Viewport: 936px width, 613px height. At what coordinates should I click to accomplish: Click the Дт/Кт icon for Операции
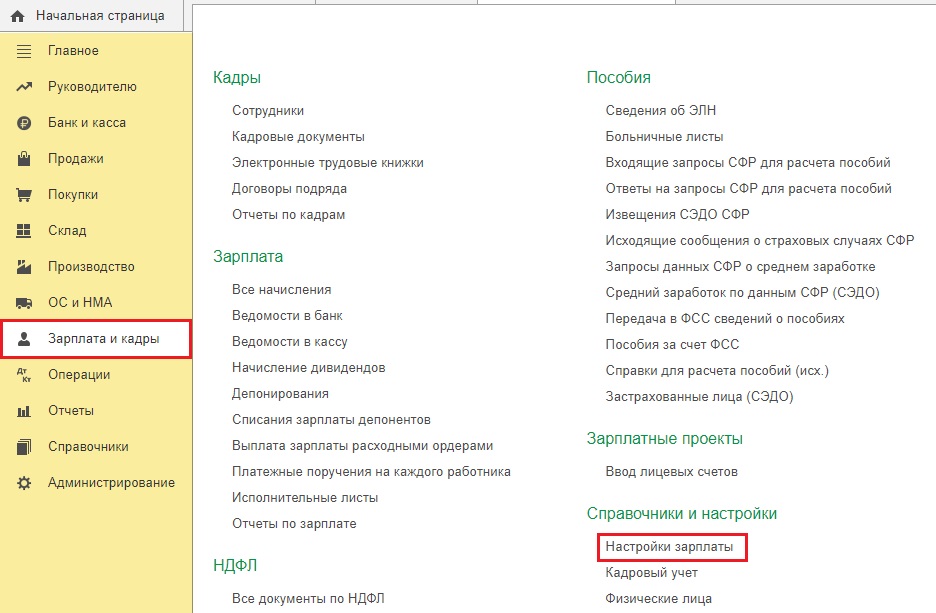tap(24, 375)
